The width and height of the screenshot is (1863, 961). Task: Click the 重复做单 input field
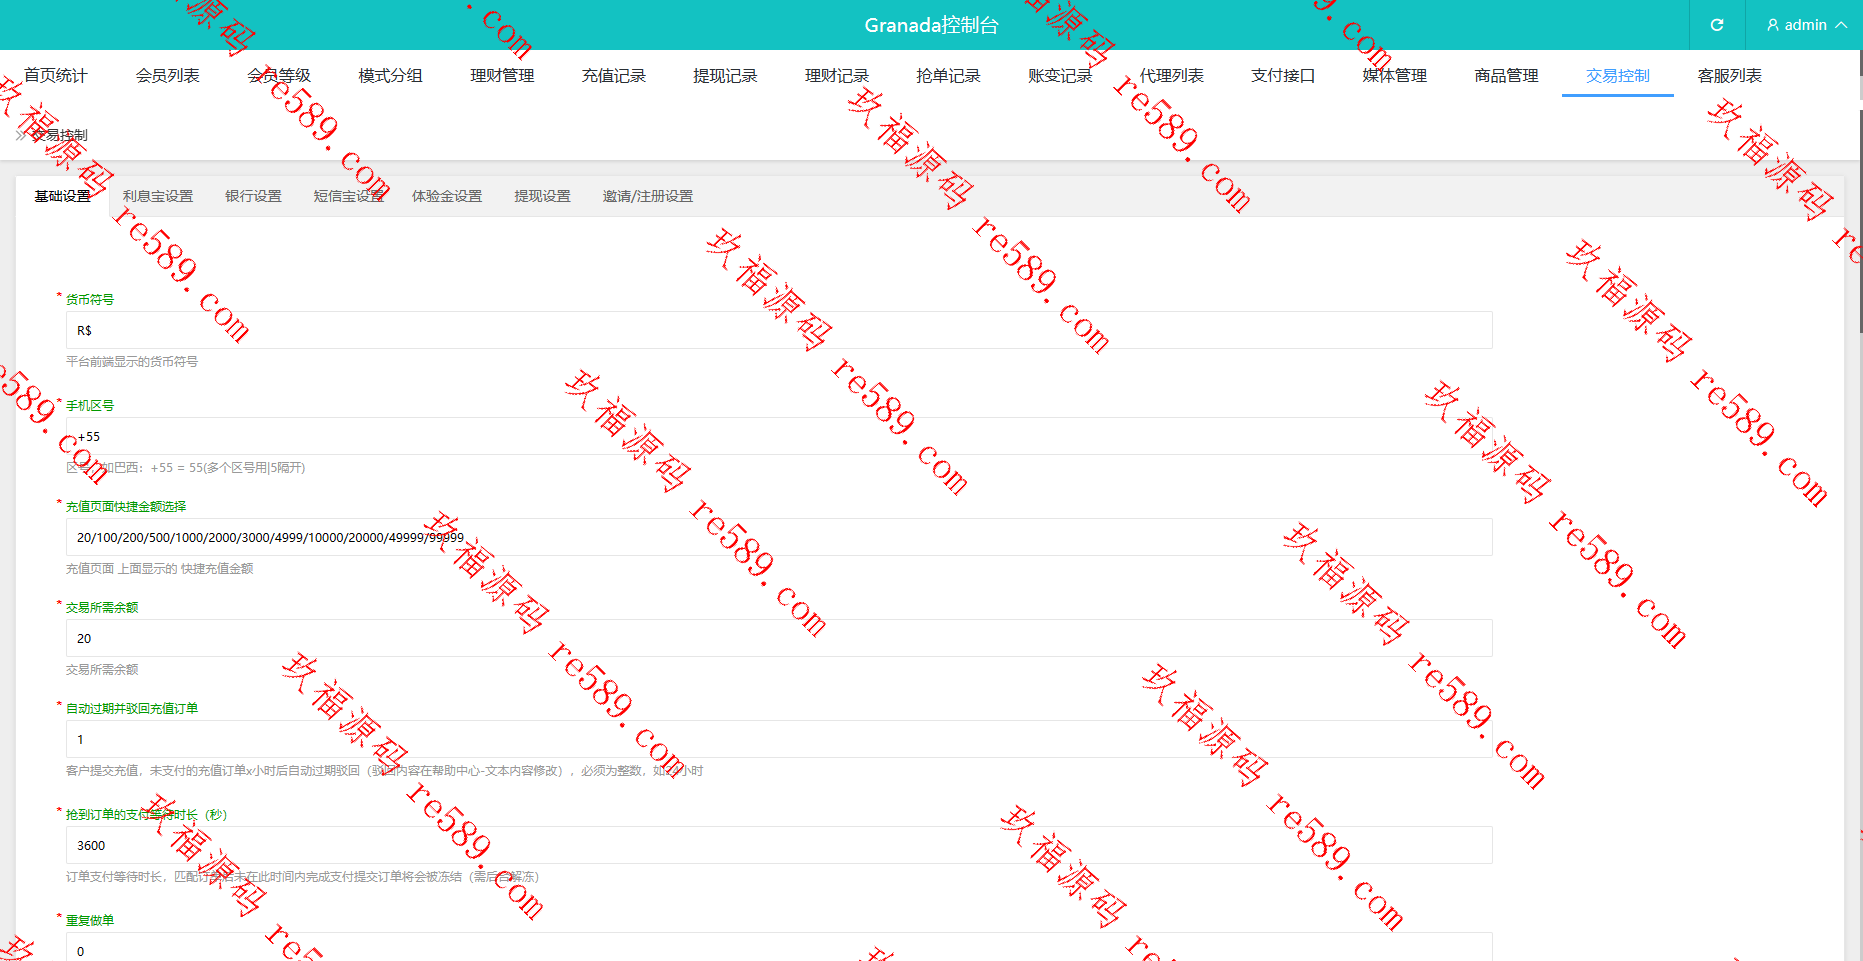(x=779, y=947)
